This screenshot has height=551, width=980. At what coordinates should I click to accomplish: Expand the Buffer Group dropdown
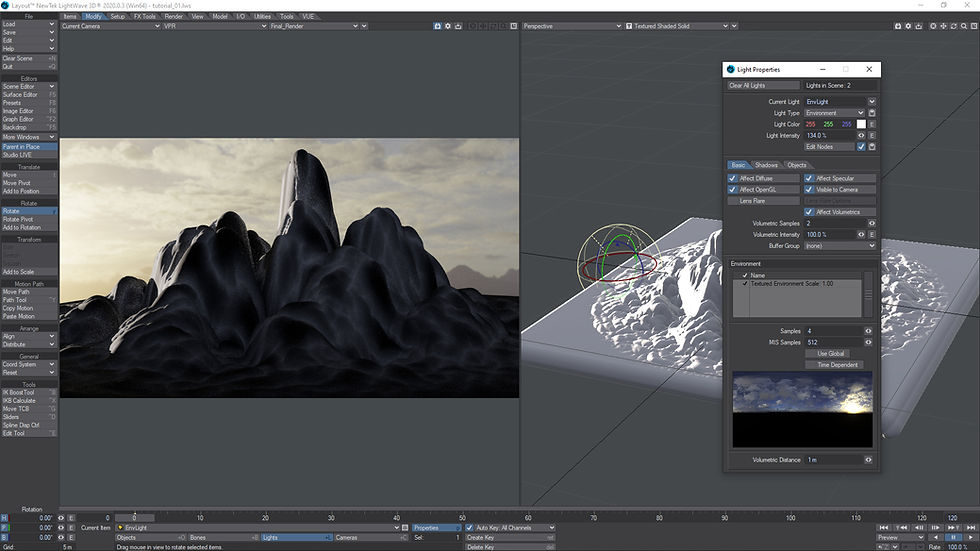point(840,245)
